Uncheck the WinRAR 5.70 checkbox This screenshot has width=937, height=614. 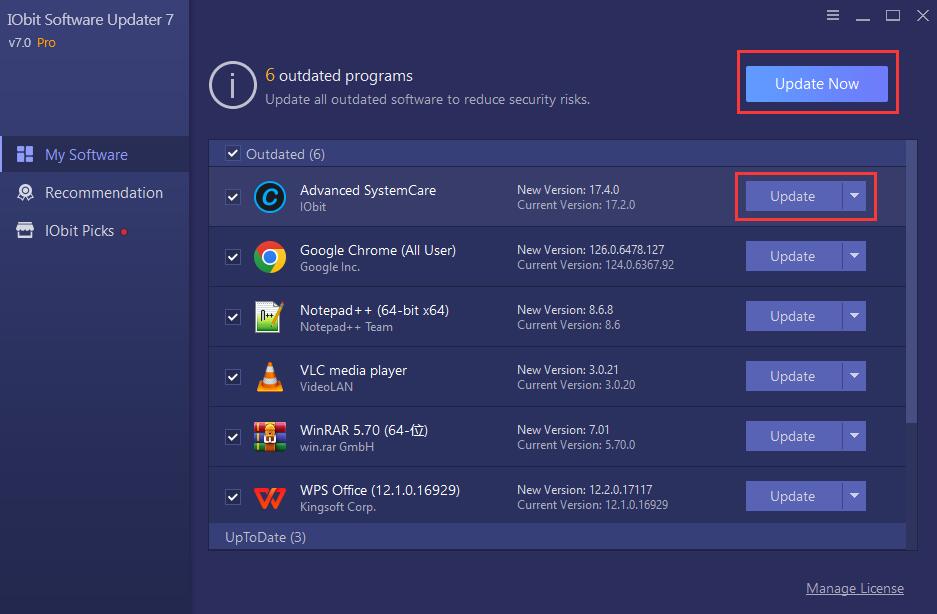233,436
